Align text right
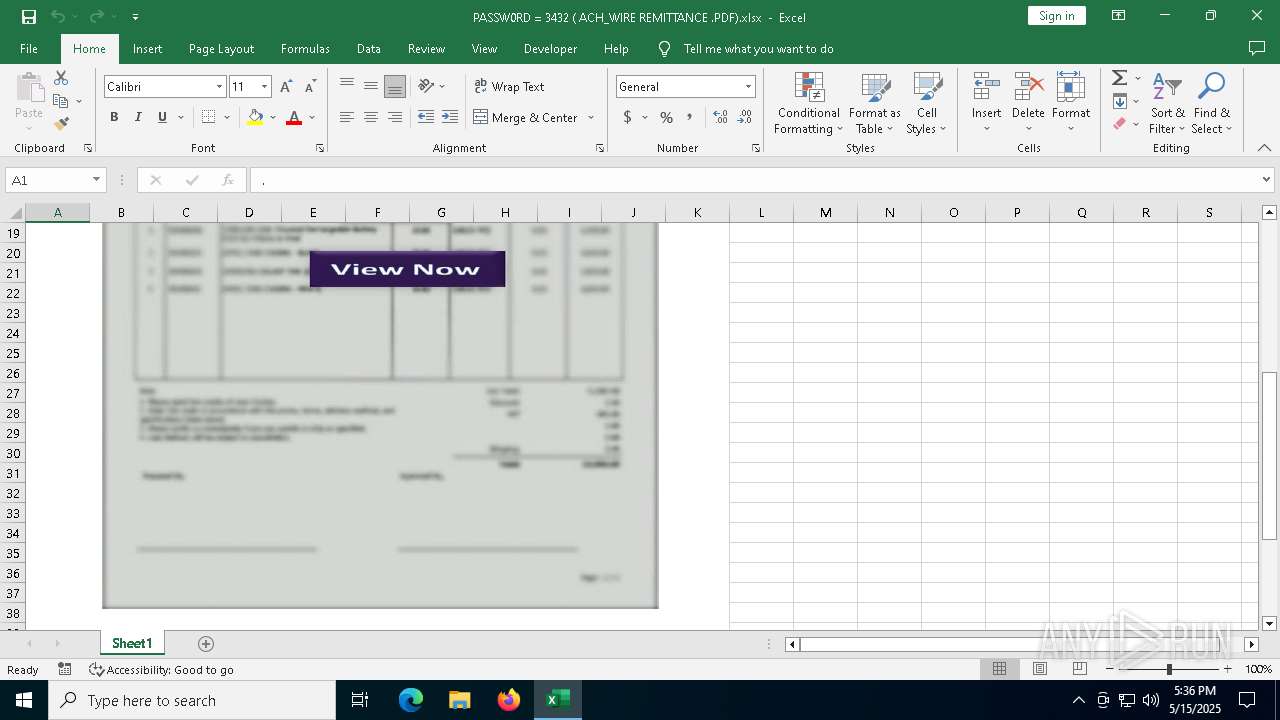This screenshot has width=1280, height=720. pos(395,117)
